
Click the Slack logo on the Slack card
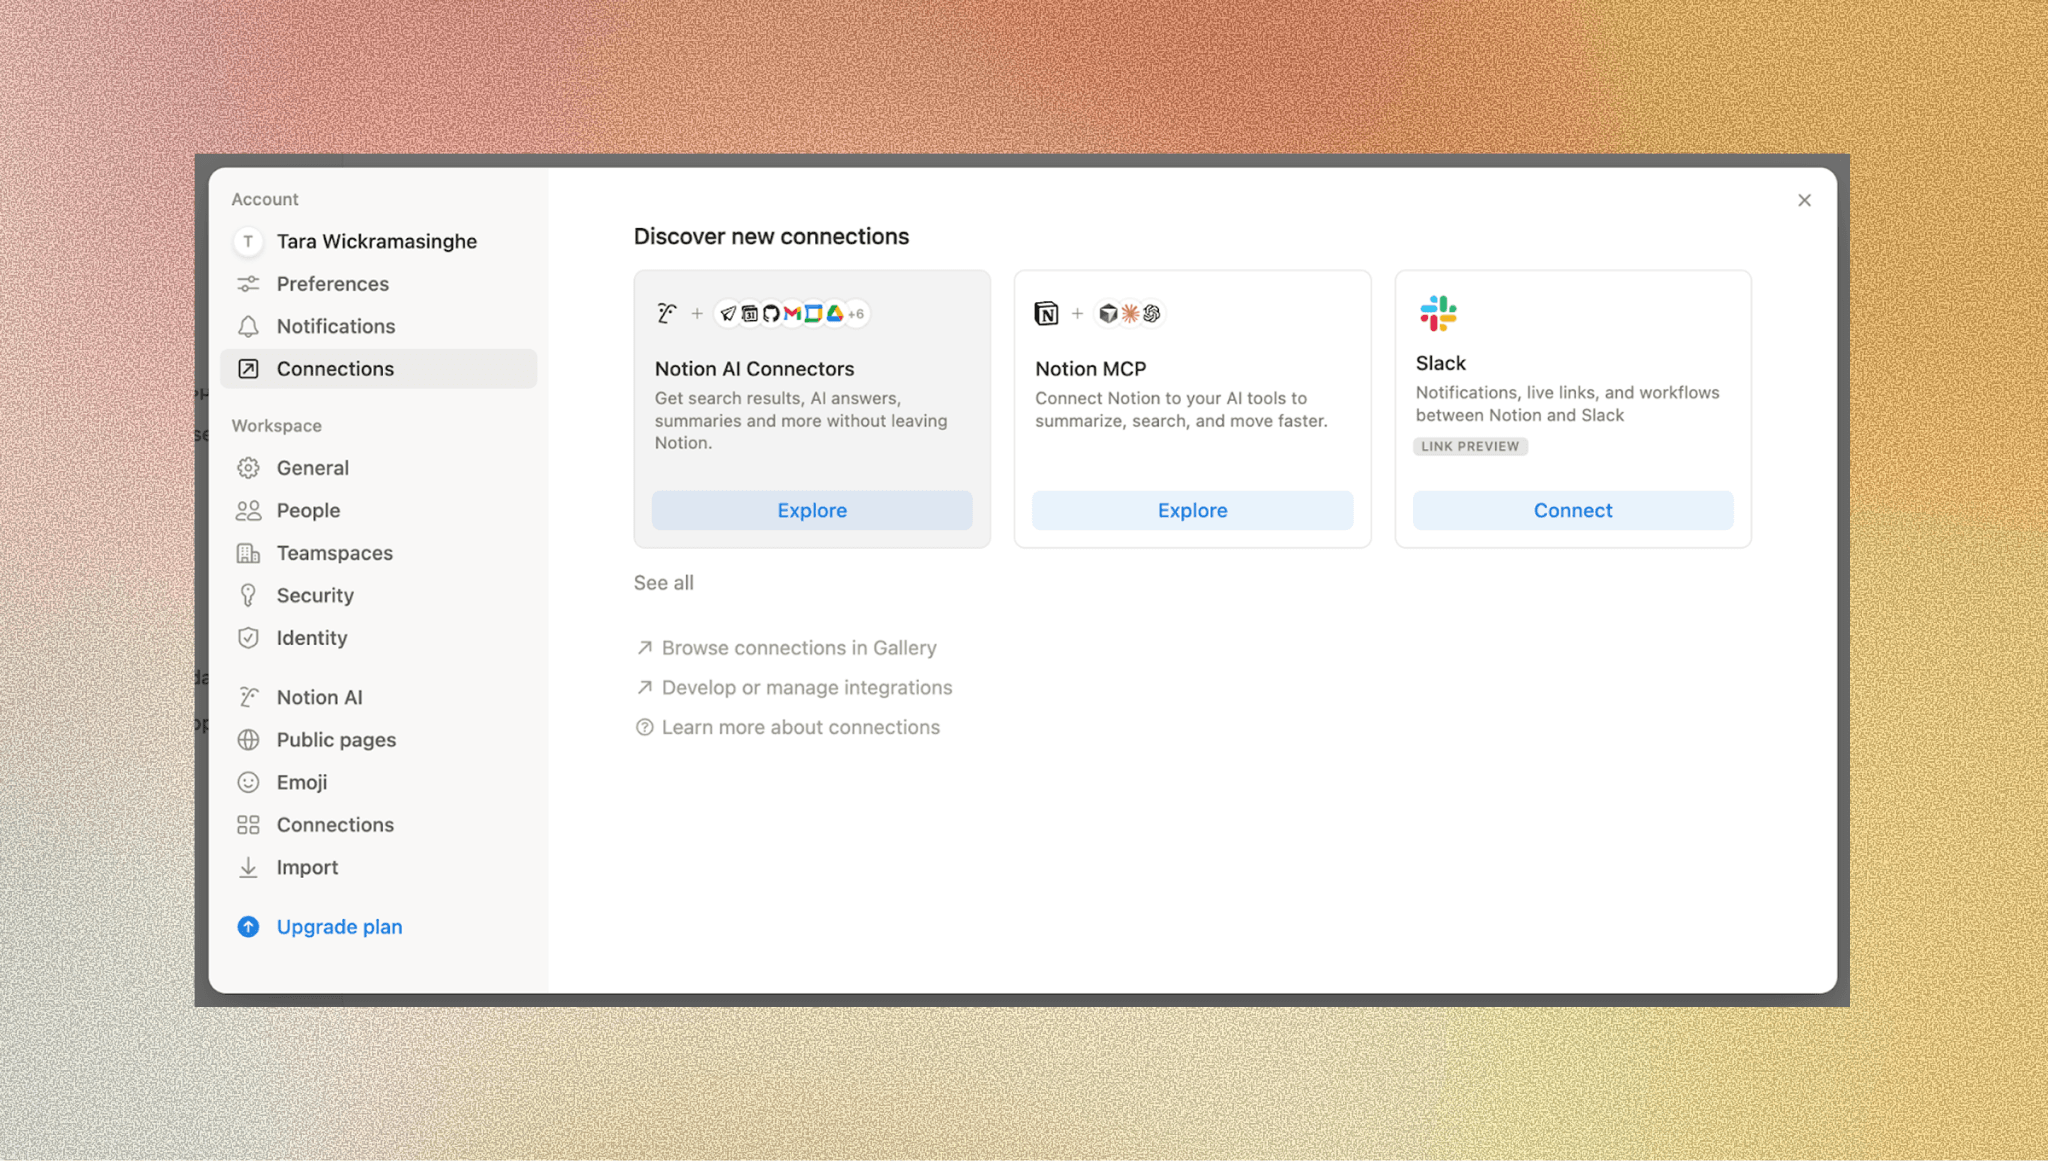(x=1438, y=314)
